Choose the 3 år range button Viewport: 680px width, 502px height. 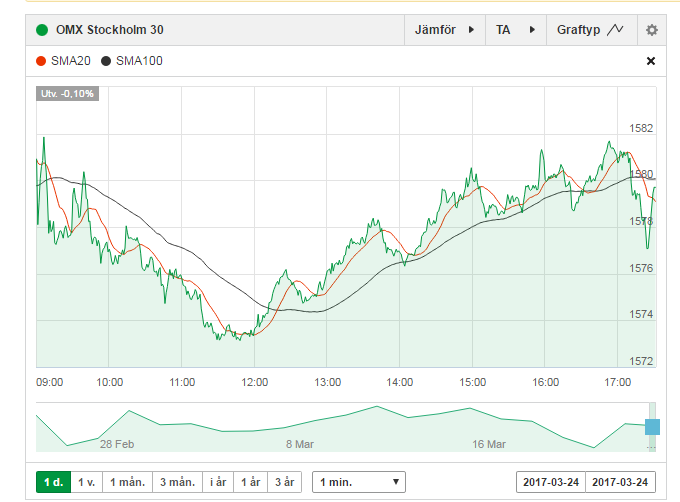point(284,482)
